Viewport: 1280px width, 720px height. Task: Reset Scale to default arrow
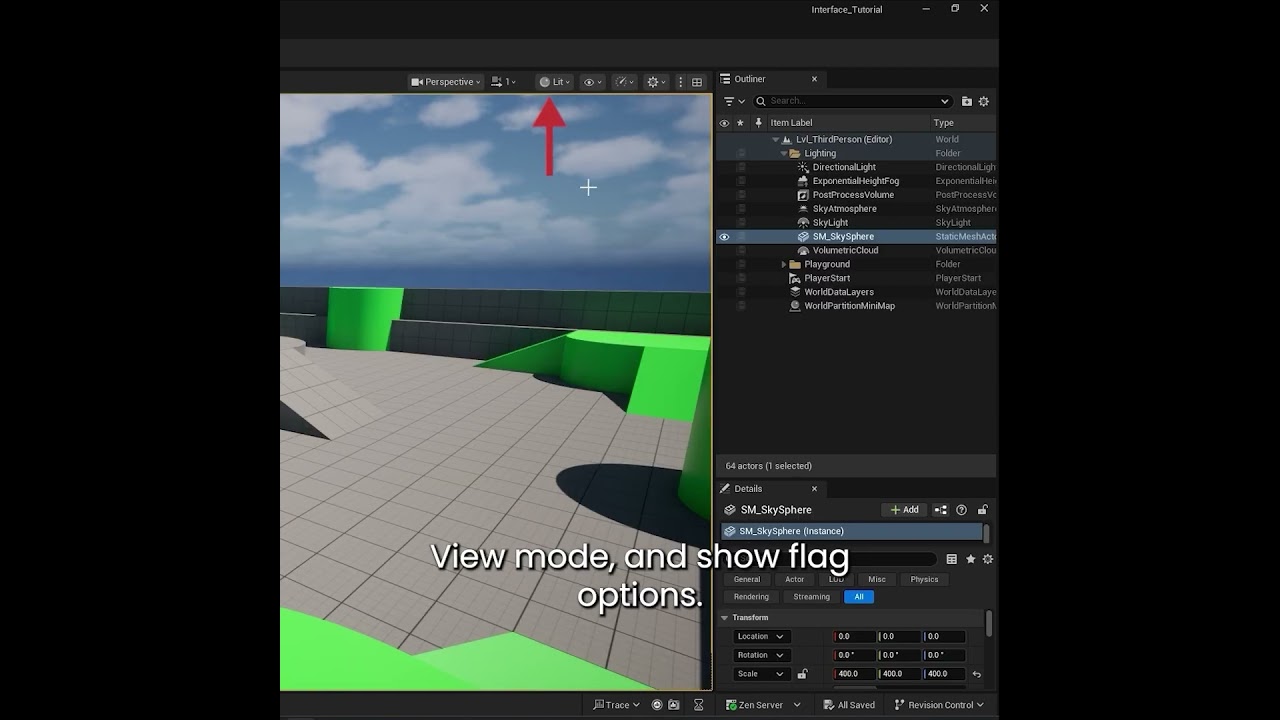[x=976, y=674]
